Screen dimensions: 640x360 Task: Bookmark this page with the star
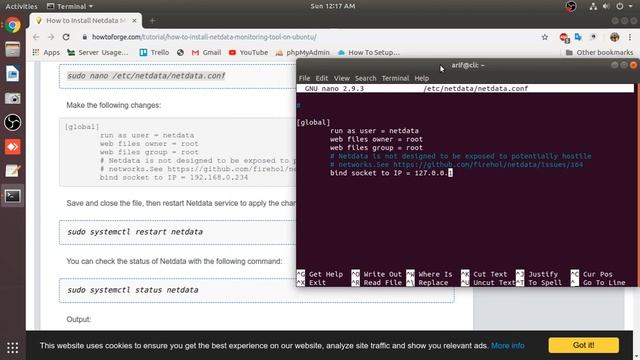545,37
